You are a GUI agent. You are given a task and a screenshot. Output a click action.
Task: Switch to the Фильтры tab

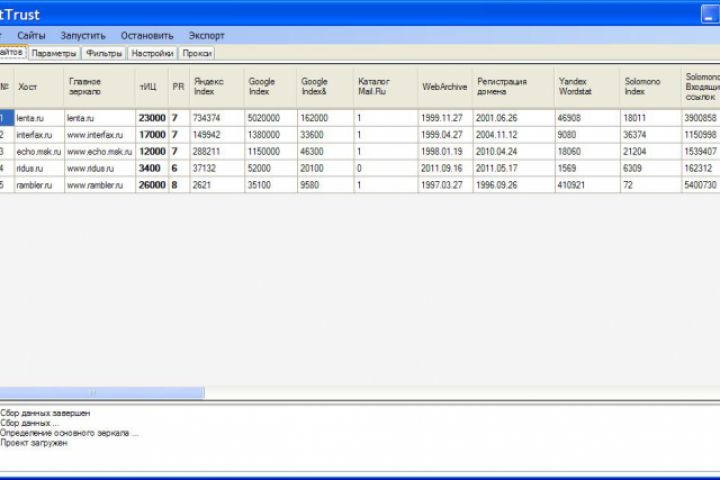coord(104,53)
